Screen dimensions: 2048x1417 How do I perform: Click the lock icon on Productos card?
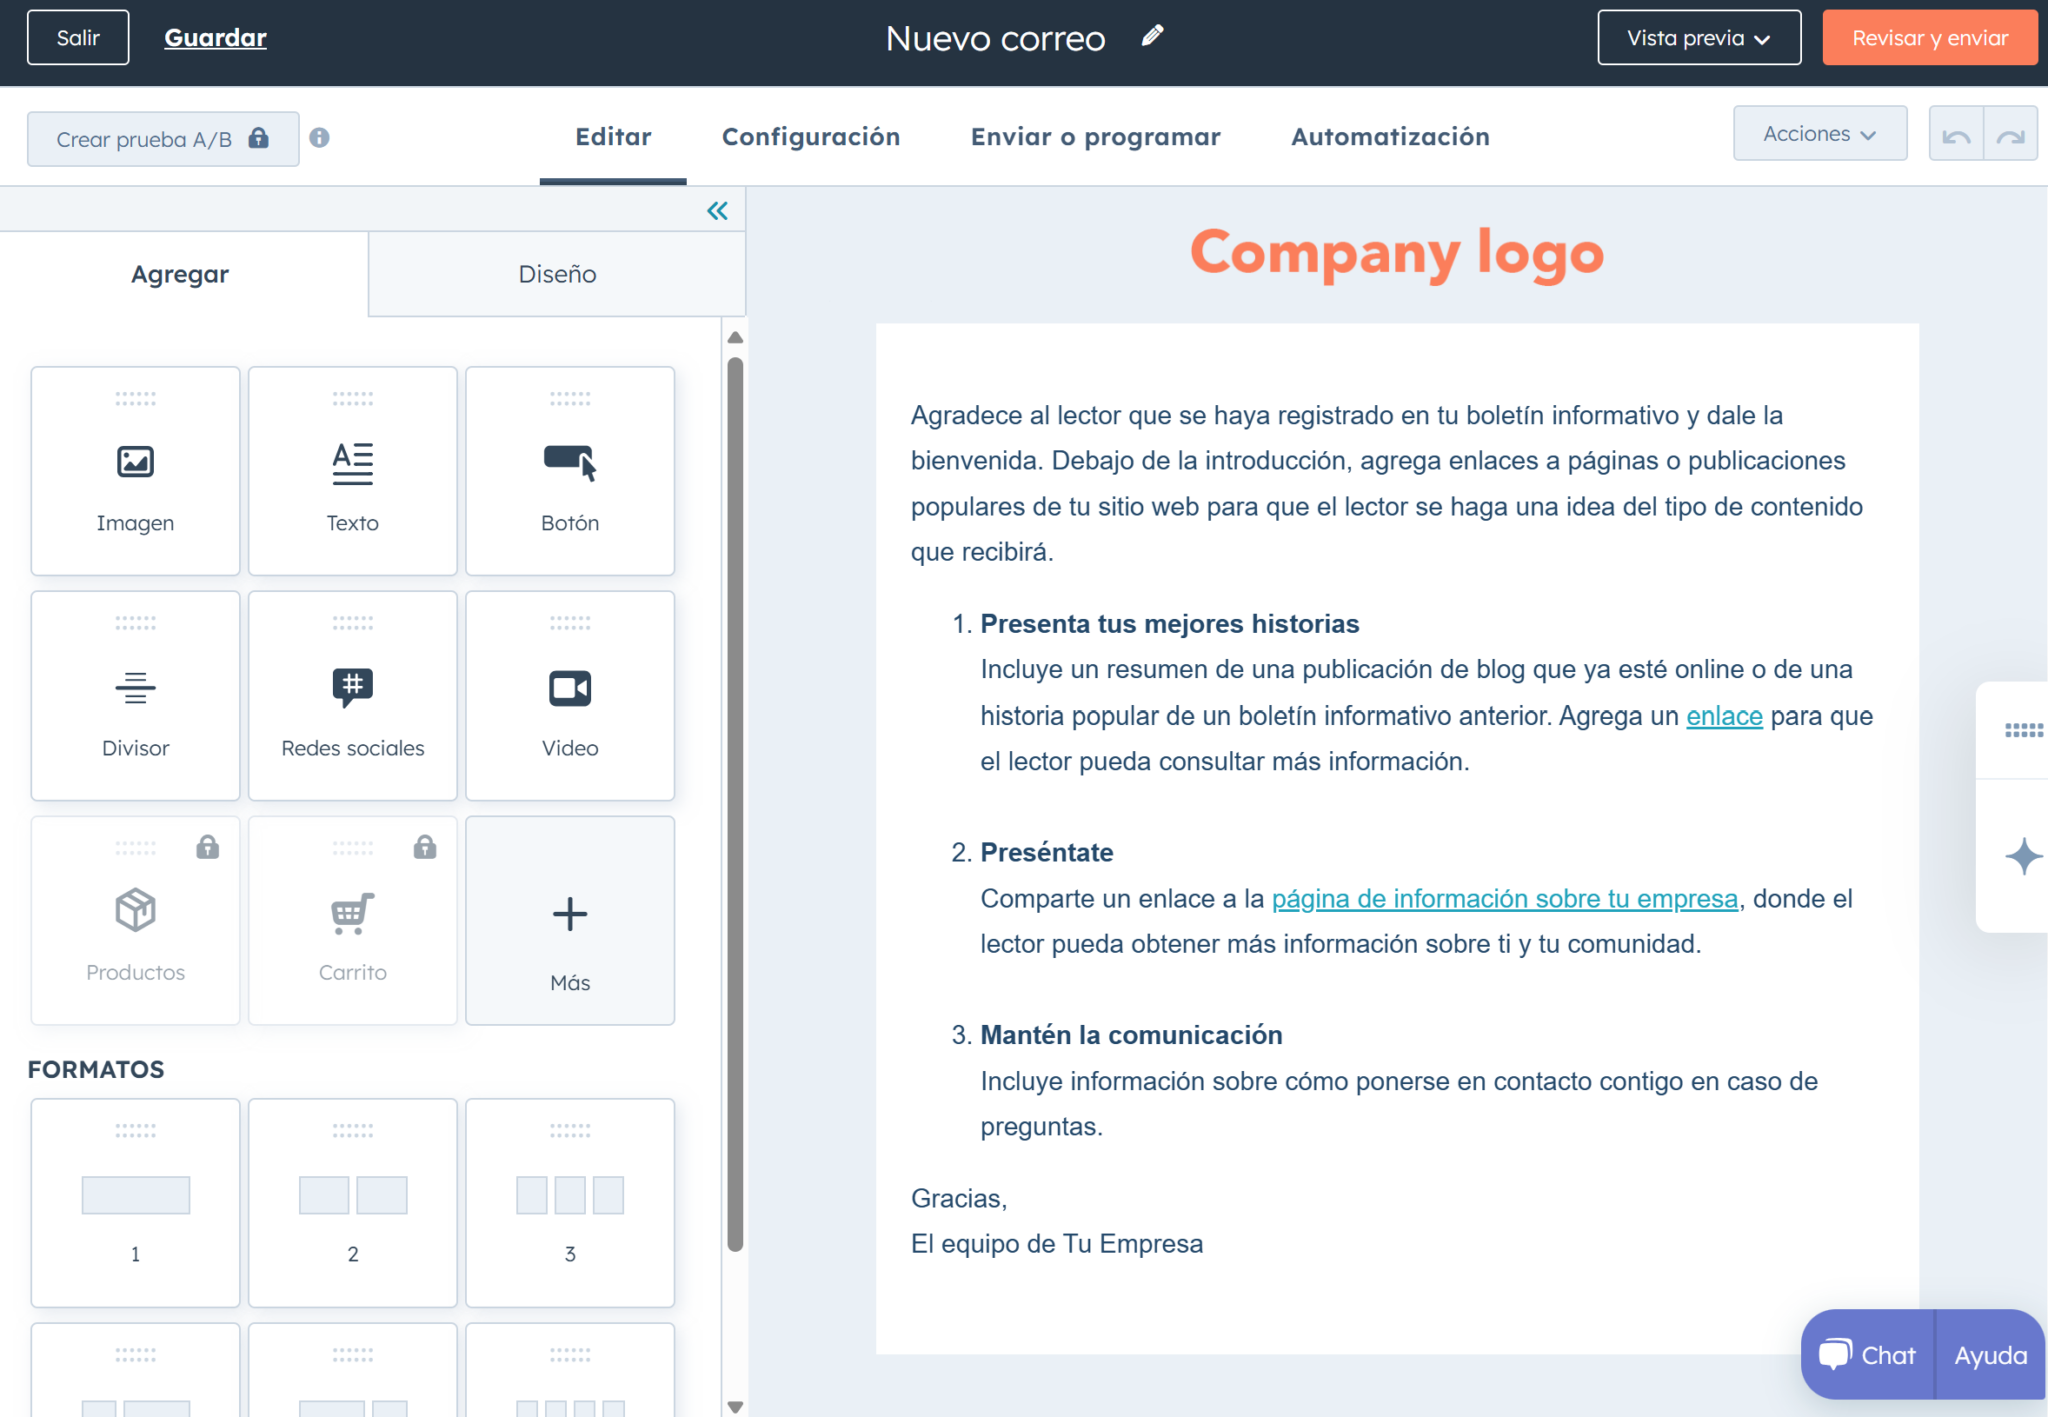[x=207, y=847]
